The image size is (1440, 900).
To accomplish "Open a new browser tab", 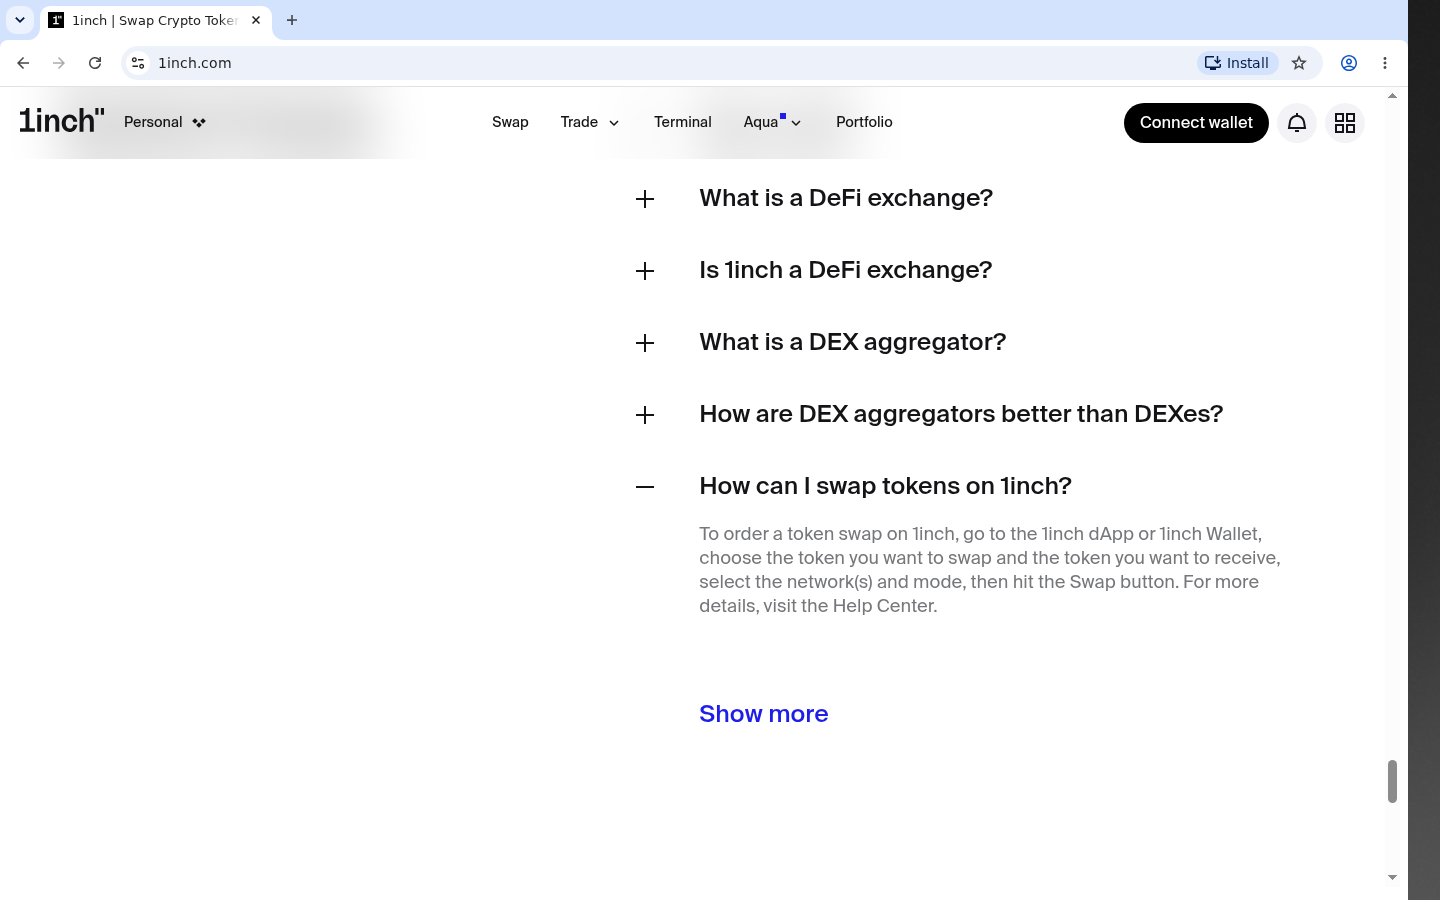I will 292,20.
